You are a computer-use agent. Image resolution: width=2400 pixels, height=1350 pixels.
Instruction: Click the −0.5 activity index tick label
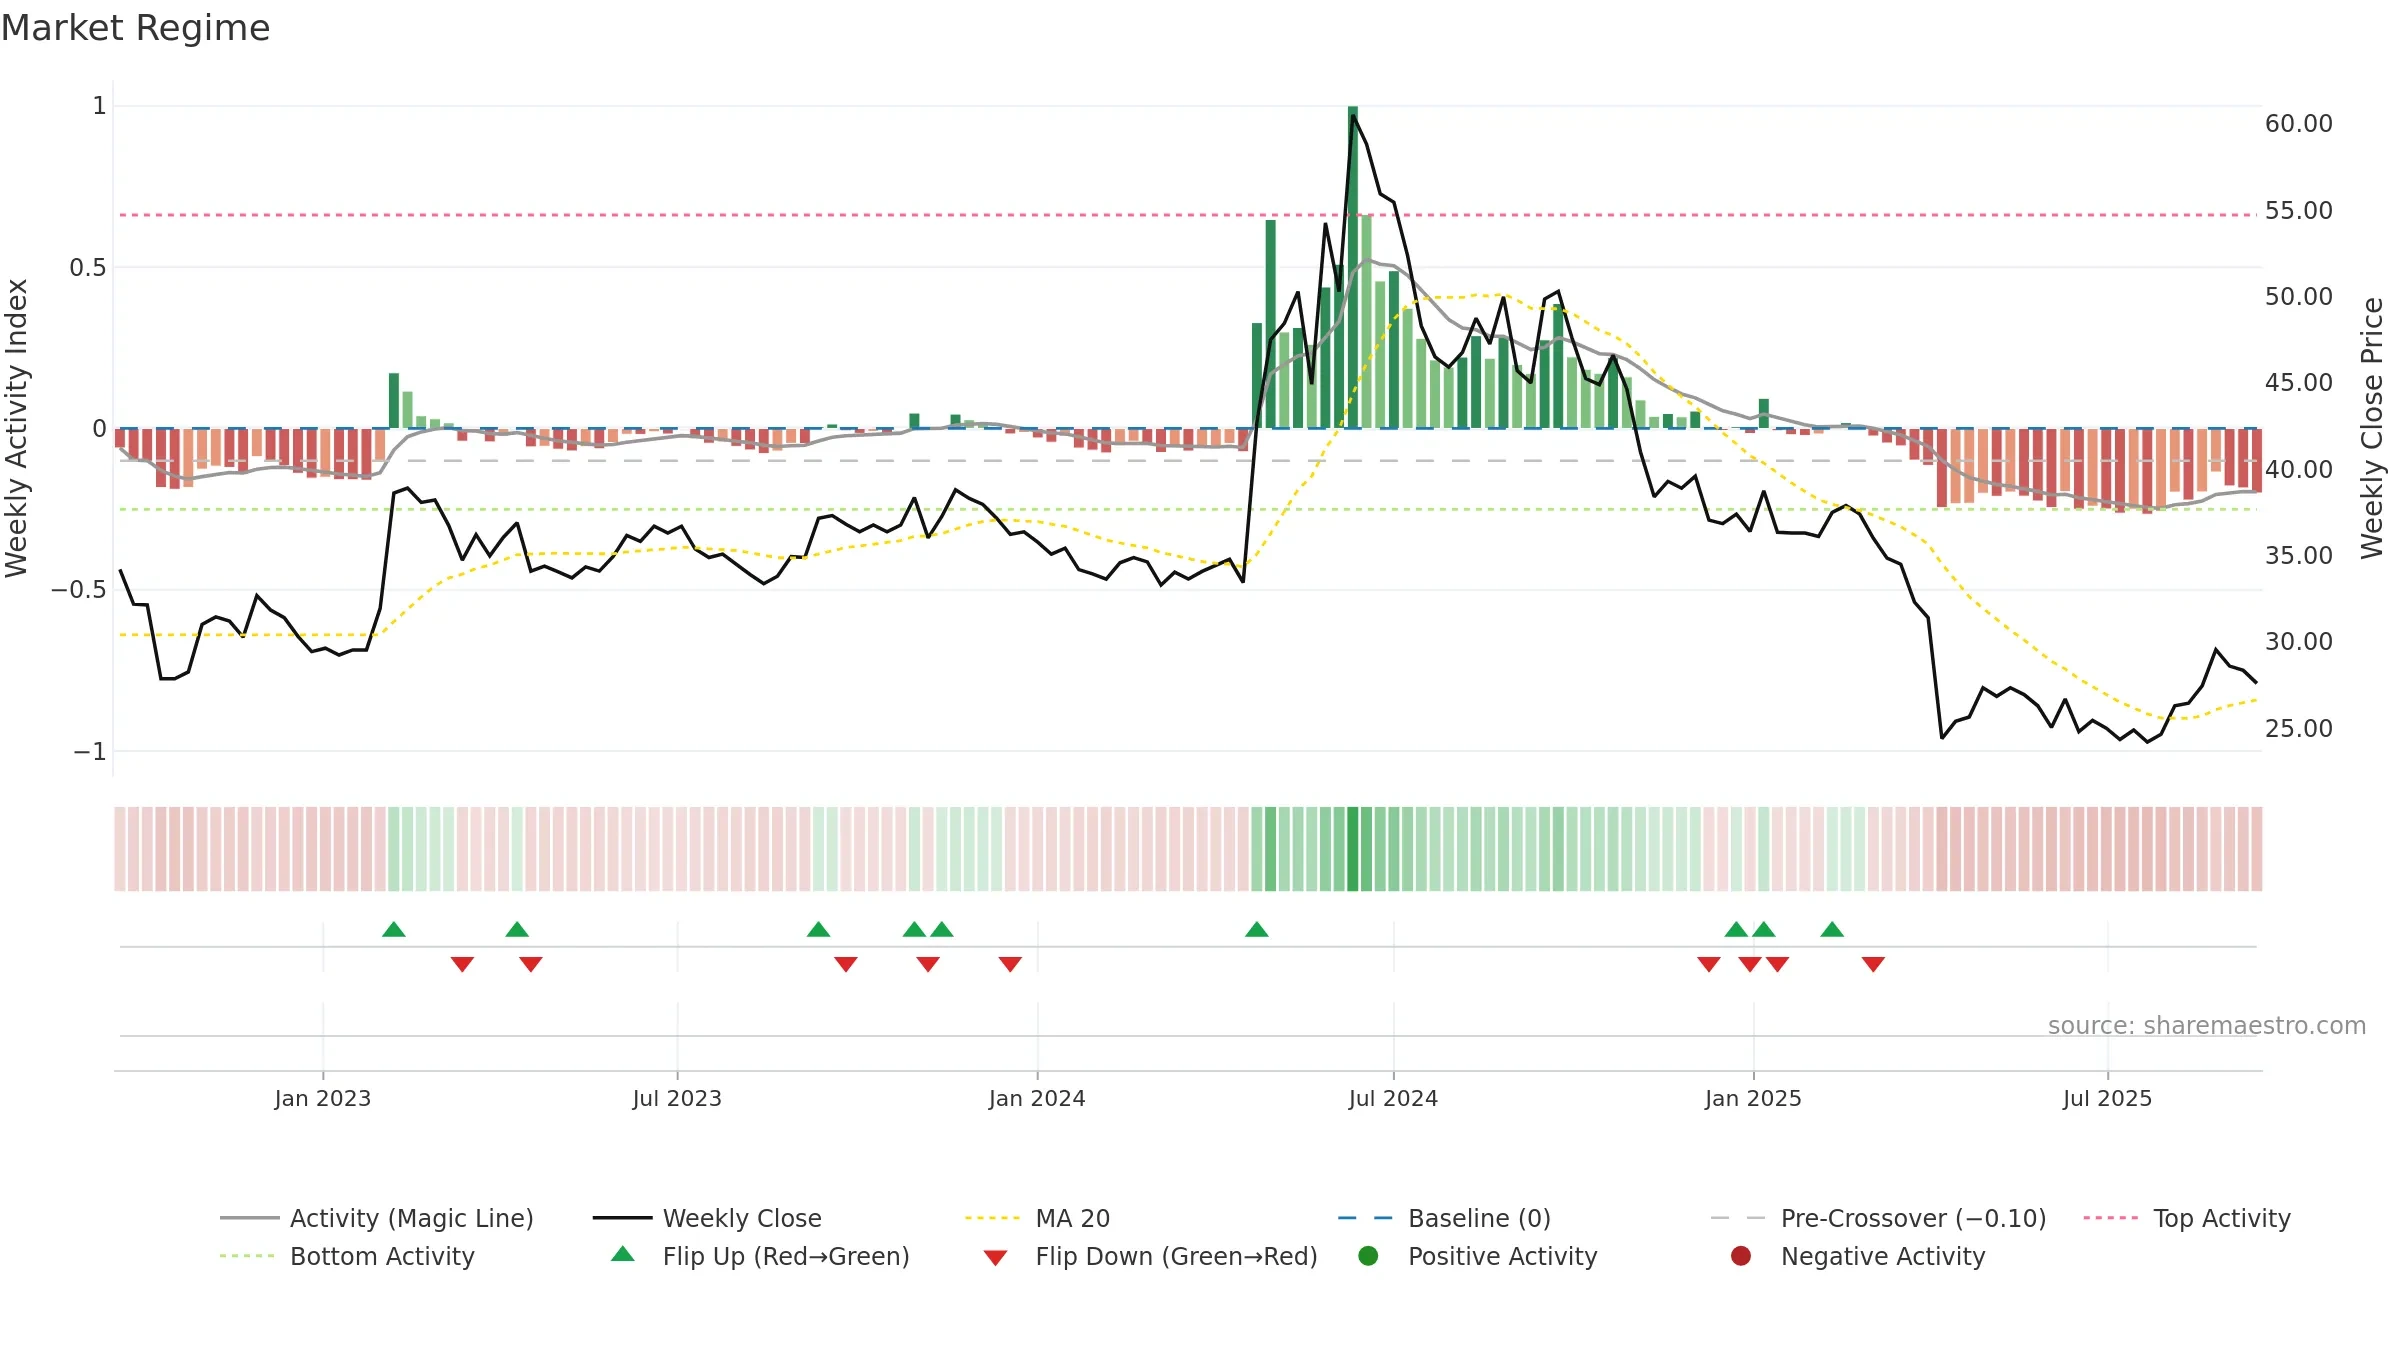(79, 590)
